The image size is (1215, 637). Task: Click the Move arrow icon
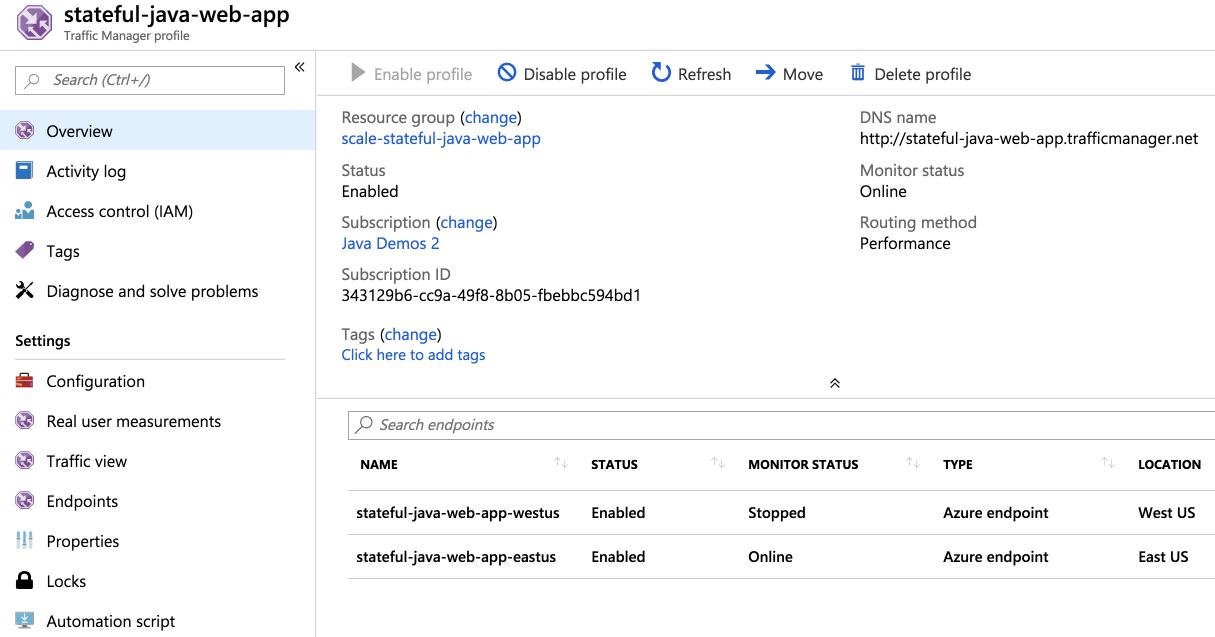click(x=765, y=73)
